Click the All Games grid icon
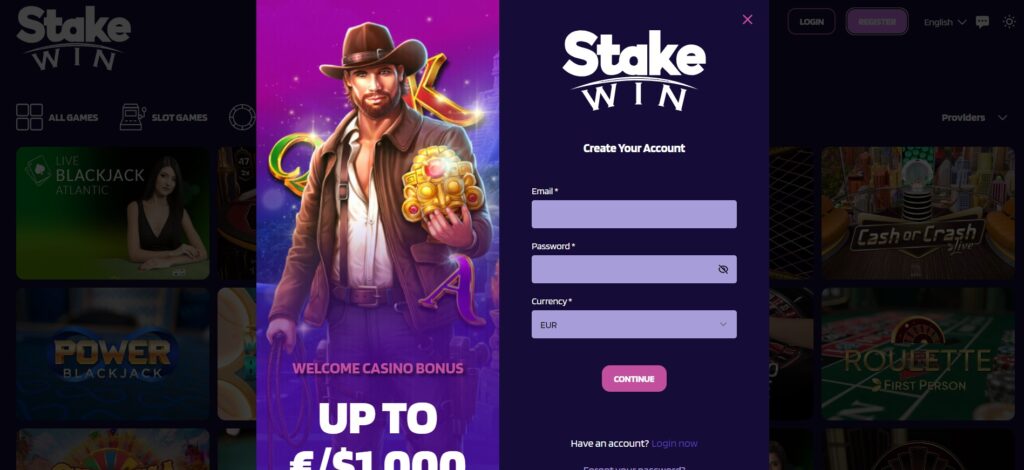The height and width of the screenshot is (470, 1024). click(29, 117)
